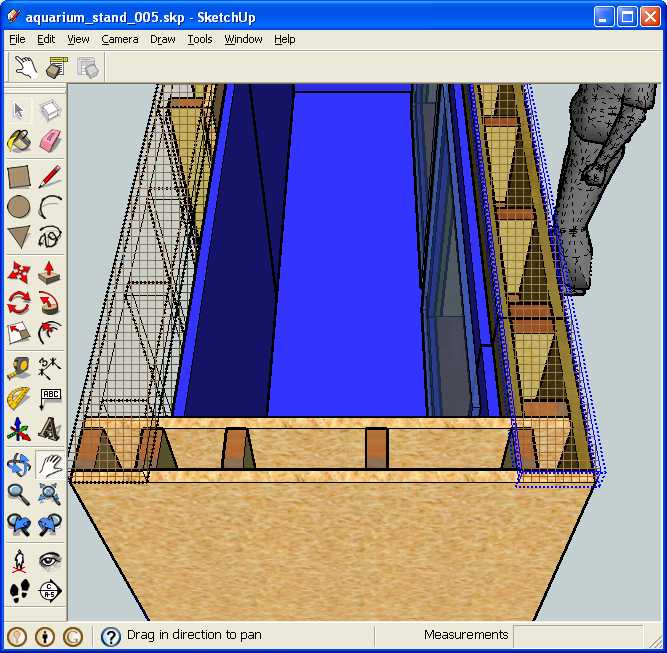The height and width of the screenshot is (653, 667).
Task: Click the Measurements value box
Action: pos(578,635)
